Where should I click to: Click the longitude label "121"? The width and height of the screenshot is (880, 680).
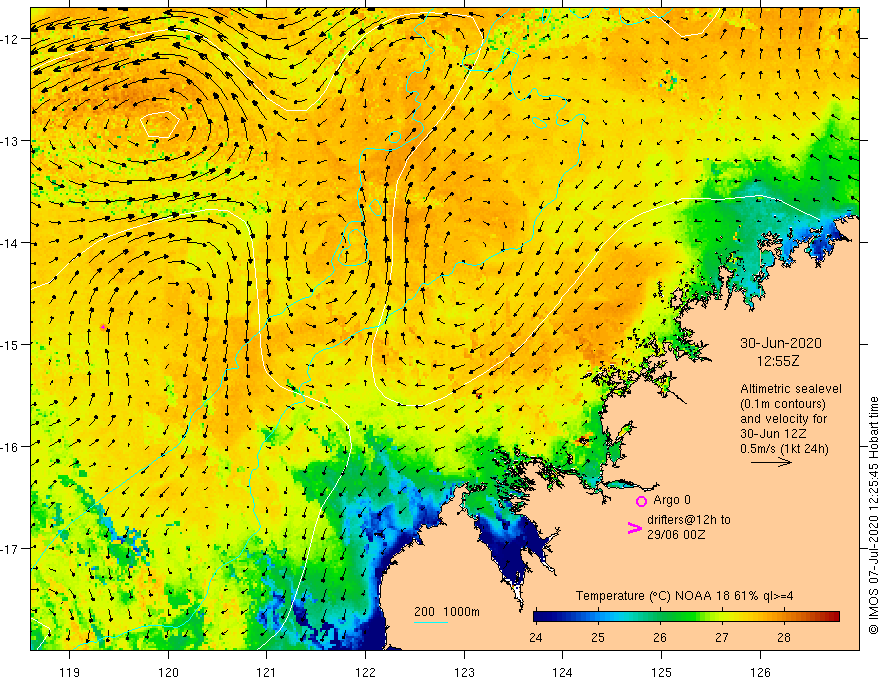(x=267, y=672)
